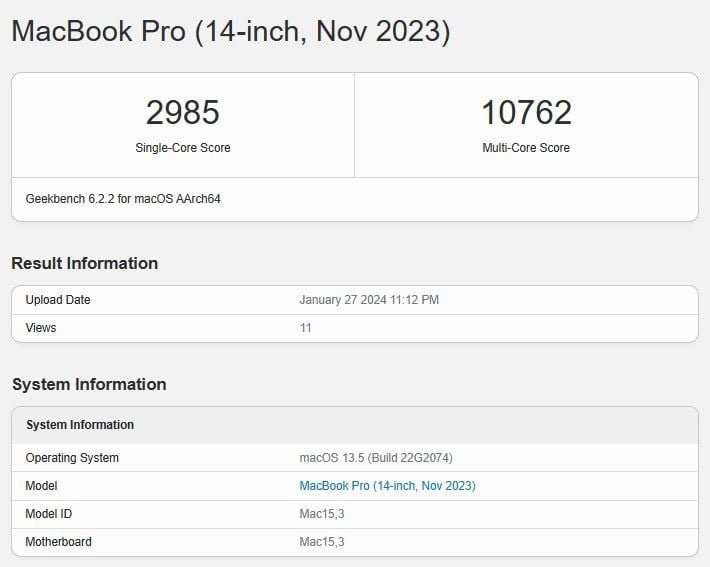Viewport: 710px width, 567px height.
Task: Select the Multi-Core Score label
Action: pyautogui.click(x=526, y=148)
